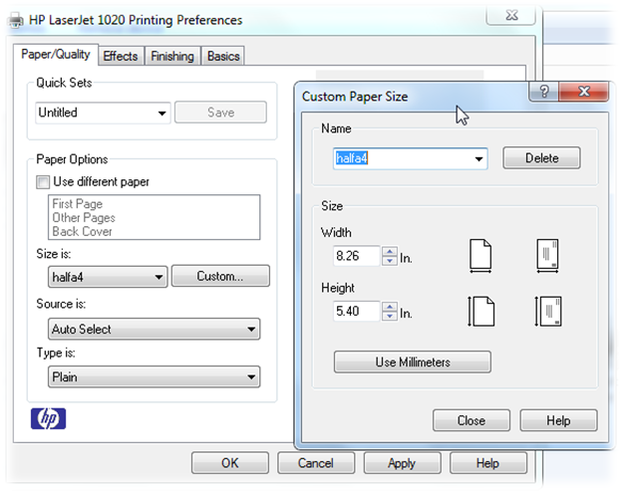
Task: Select the envelope height diagram icon
Action: (548, 311)
